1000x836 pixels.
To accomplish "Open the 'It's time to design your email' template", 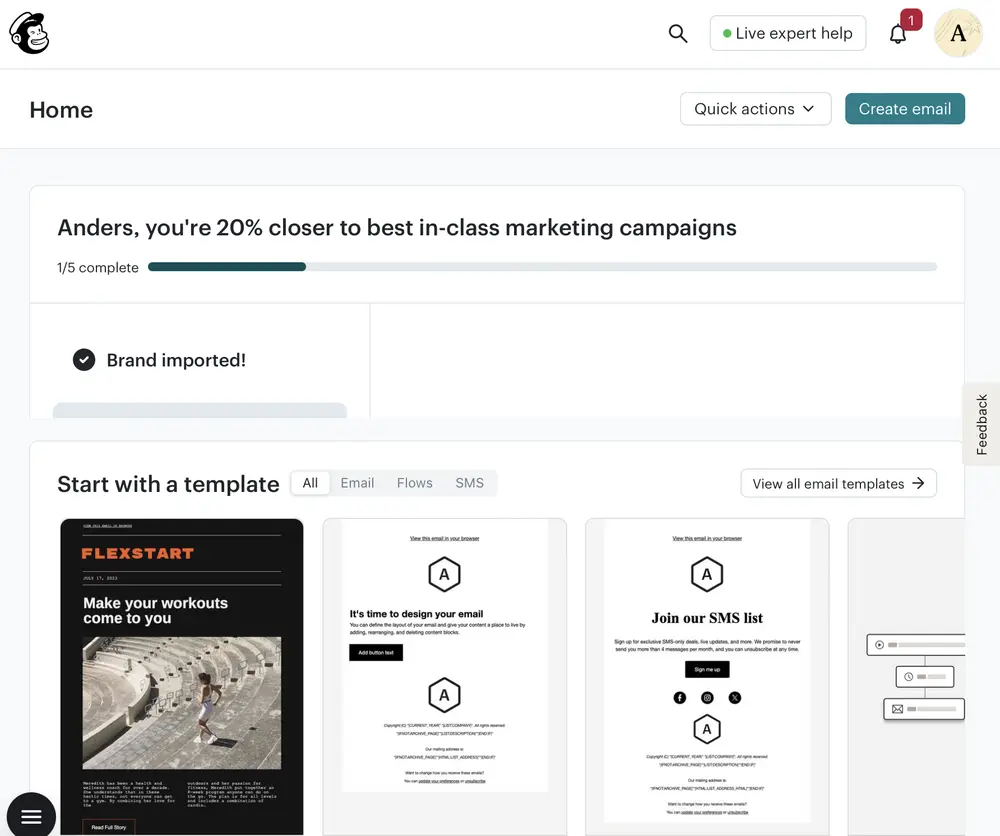I will 445,677.
